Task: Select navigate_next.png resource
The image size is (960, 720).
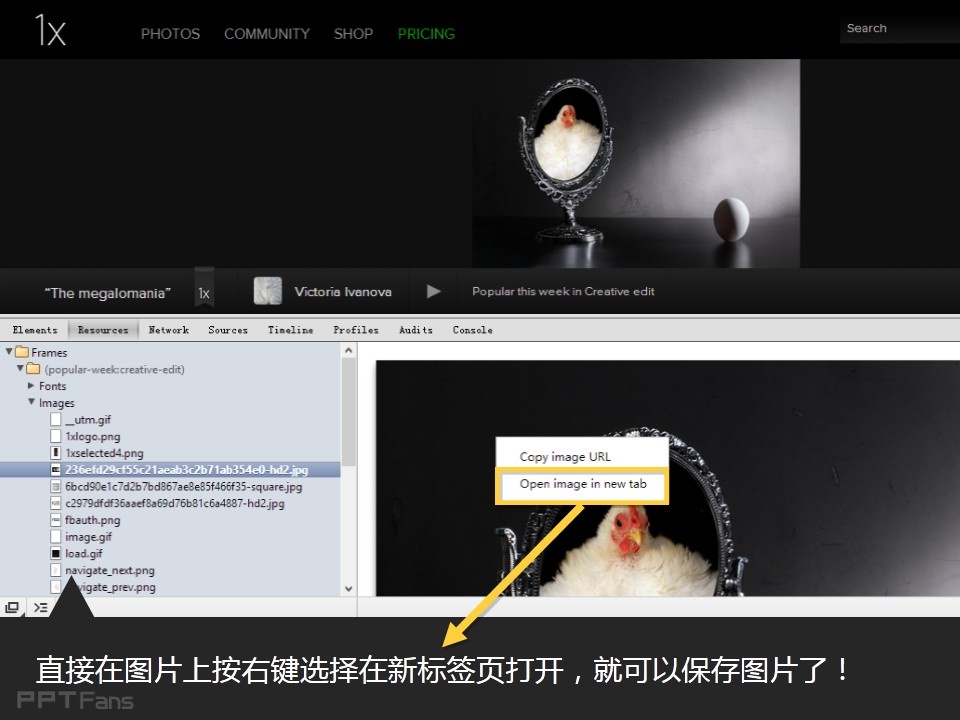Action: point(110,570)
